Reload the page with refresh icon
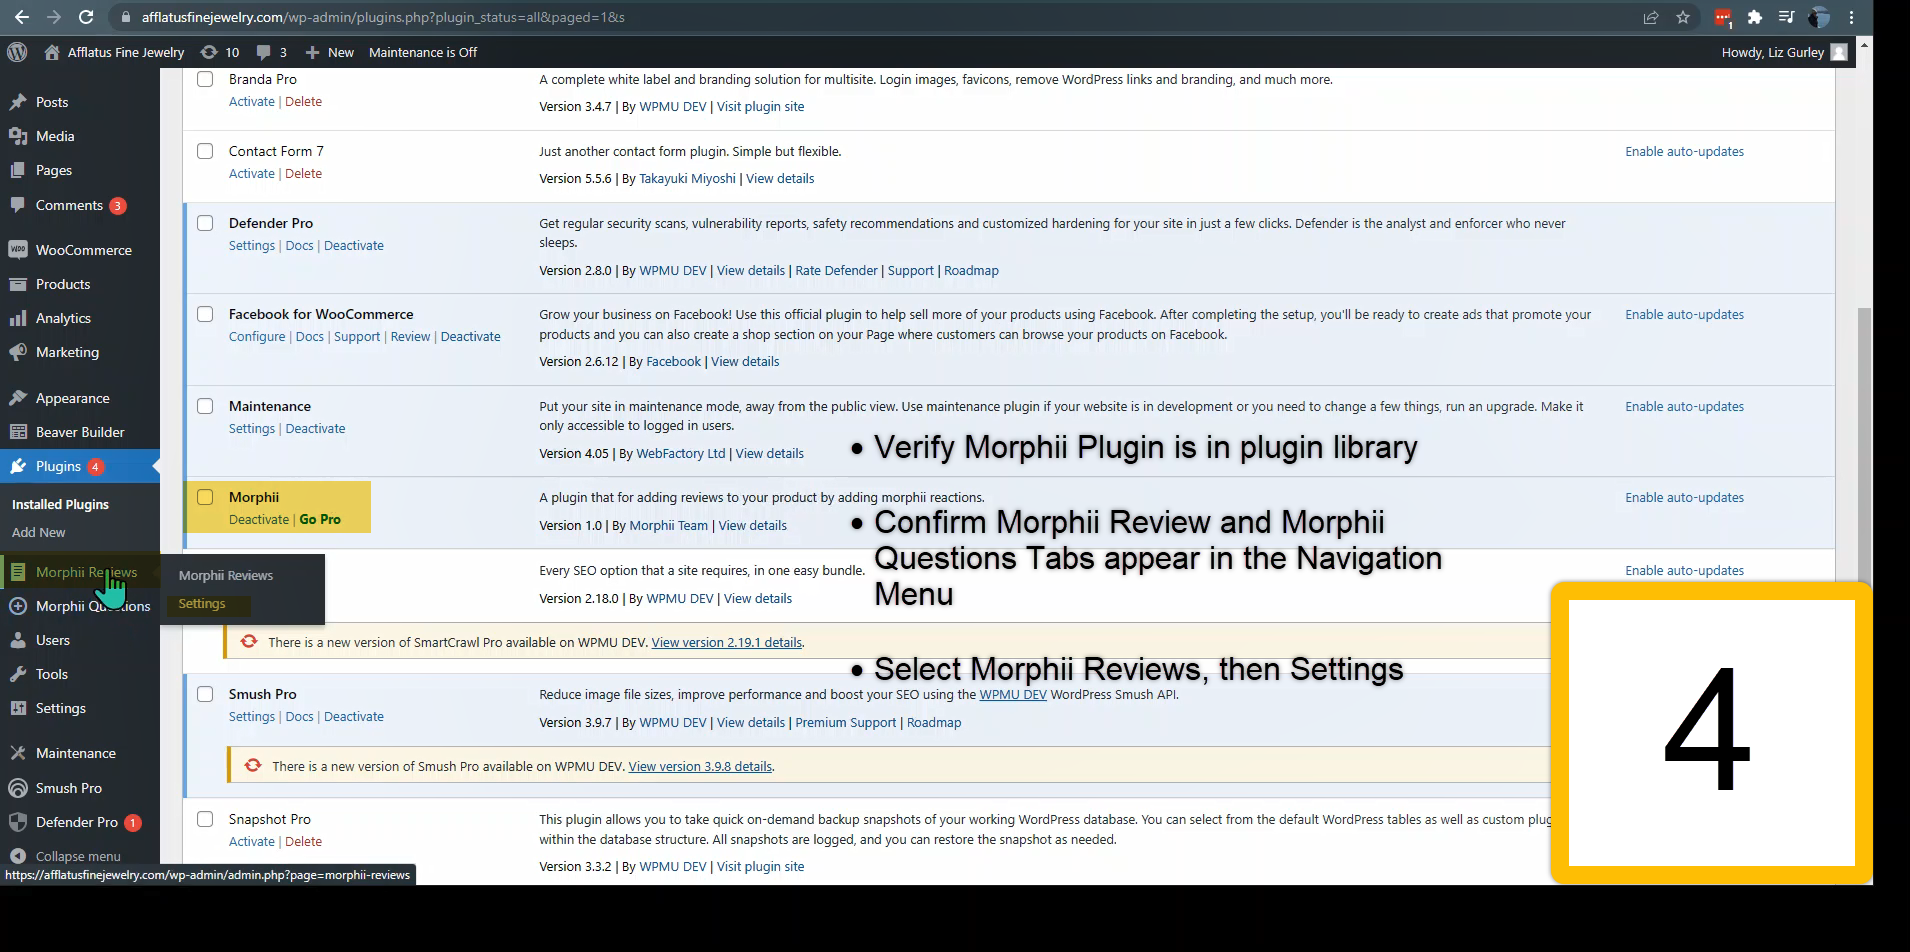Viewport: 1910px width, 952px height. 86,17
